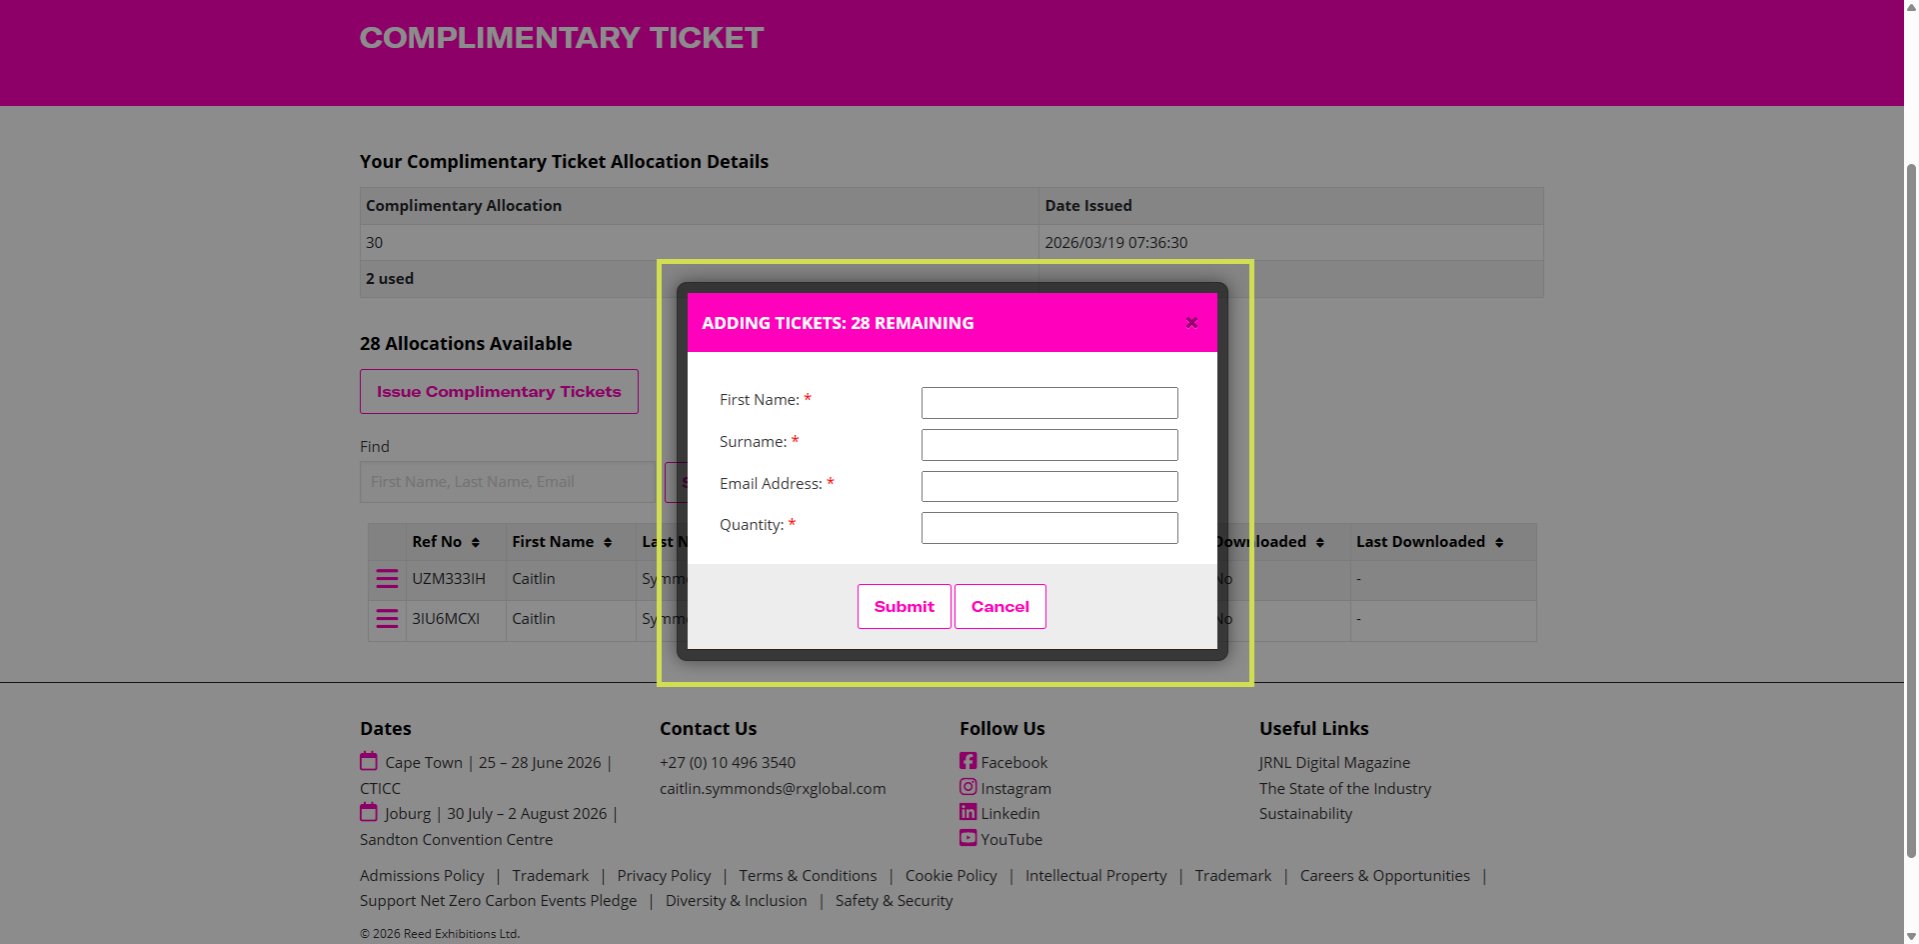Open menu icon for 3IU6MCXI row
1919x944 pixels.
coord(387,619)
